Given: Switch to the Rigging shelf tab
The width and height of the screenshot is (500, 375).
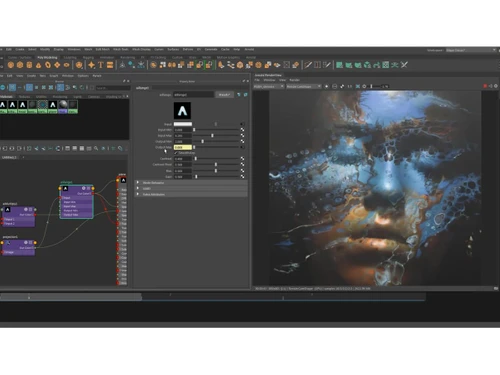Looking at the screenshot, I should [x=88, y=57].
